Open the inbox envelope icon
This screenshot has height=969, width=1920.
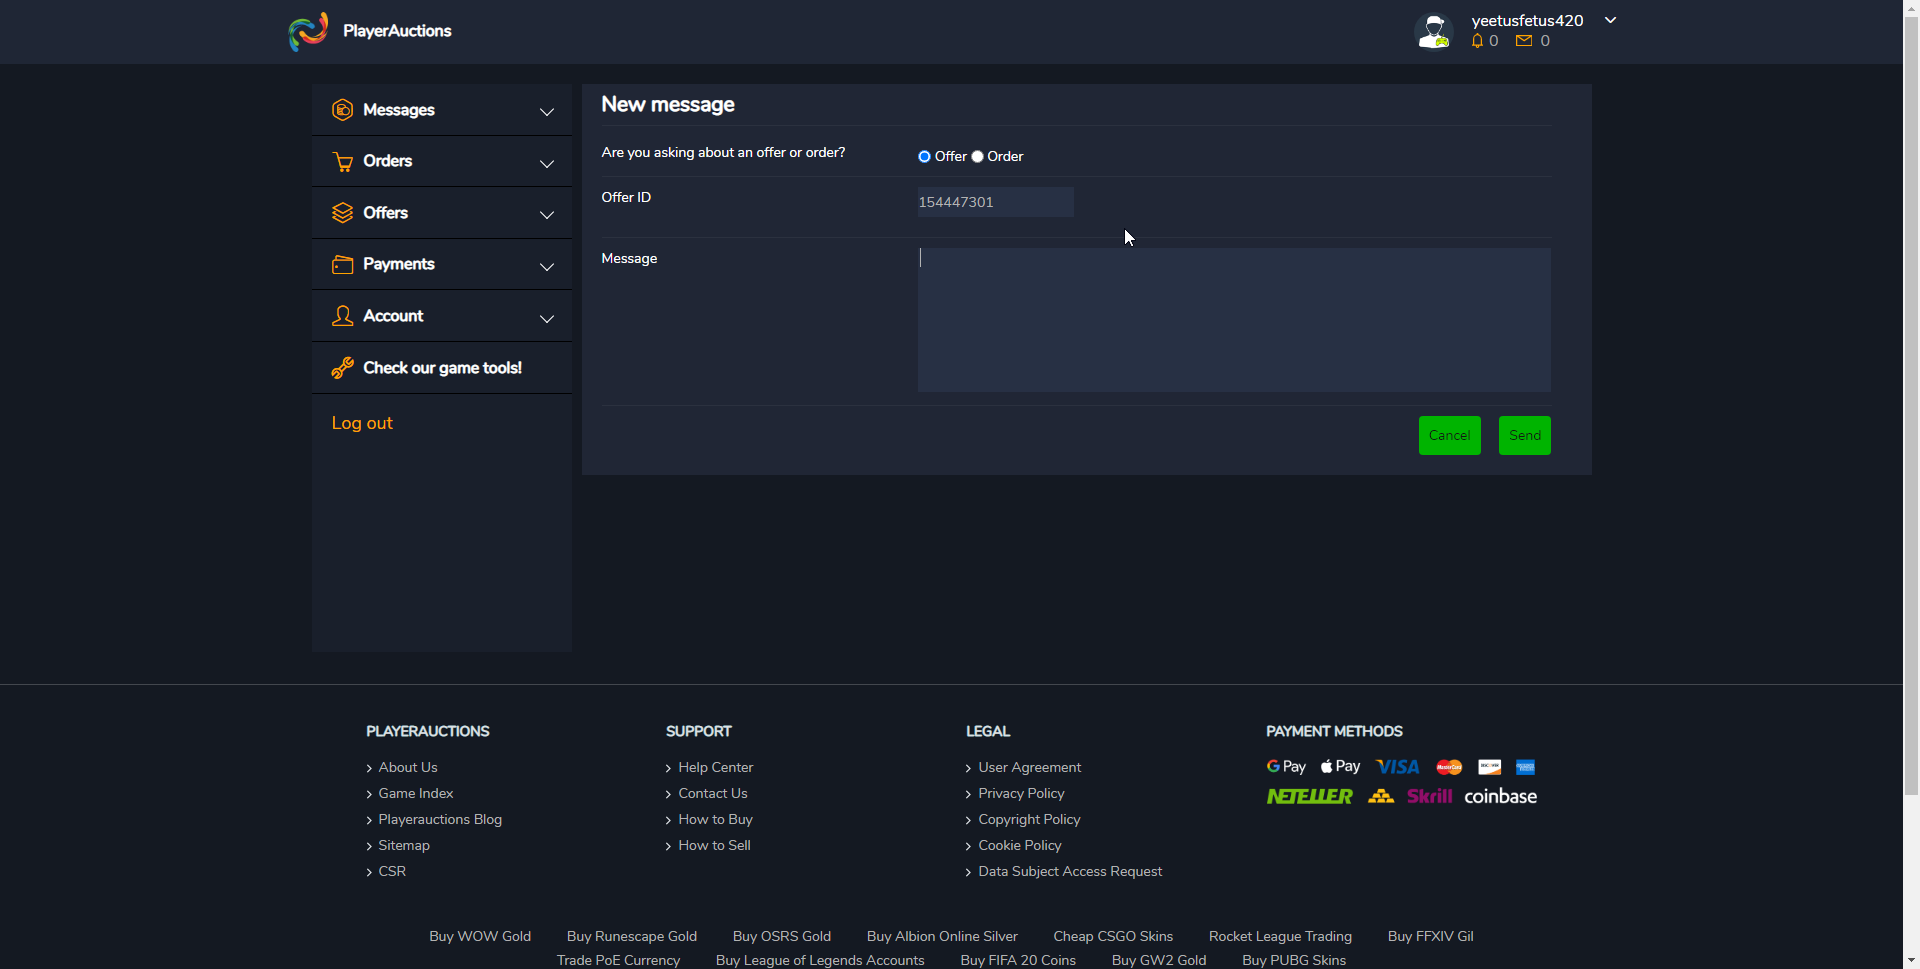pyautogui.click(x=1524, y=41)
